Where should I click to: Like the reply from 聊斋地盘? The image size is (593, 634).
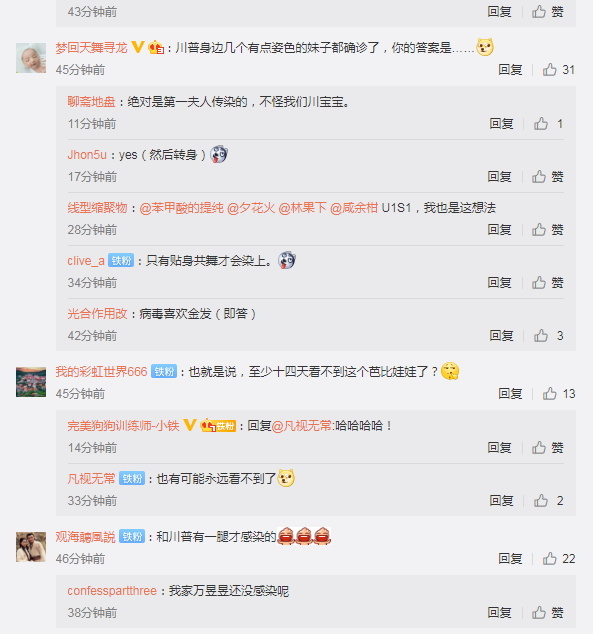click(548, 124)
